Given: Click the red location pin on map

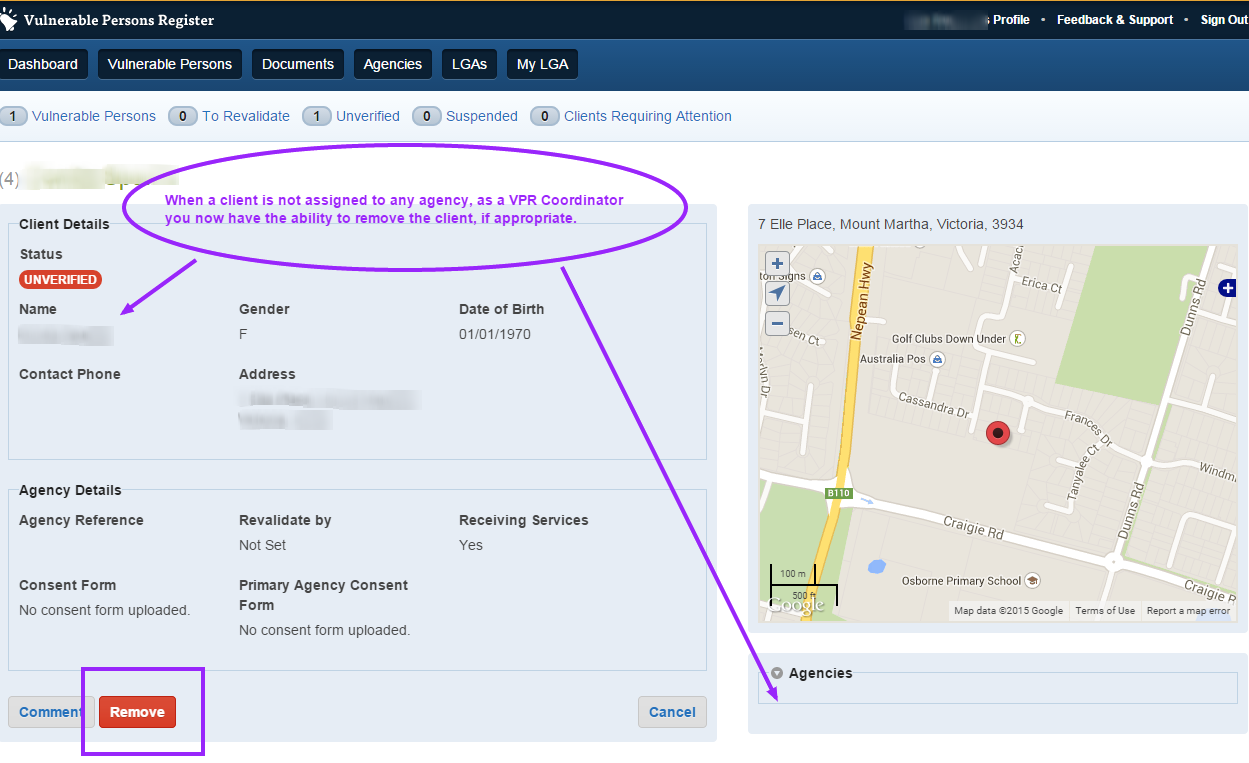Looking at the screenshot, I should click(x=998, y=433).
